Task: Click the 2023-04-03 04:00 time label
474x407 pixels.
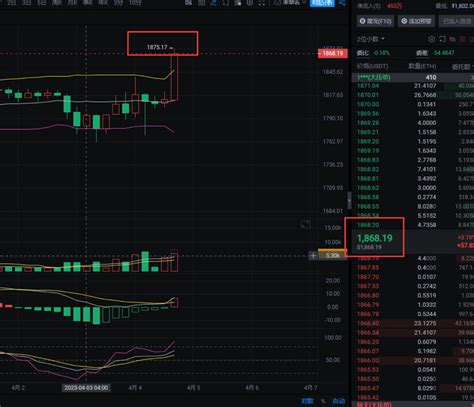Action: (x=86, y=388)
